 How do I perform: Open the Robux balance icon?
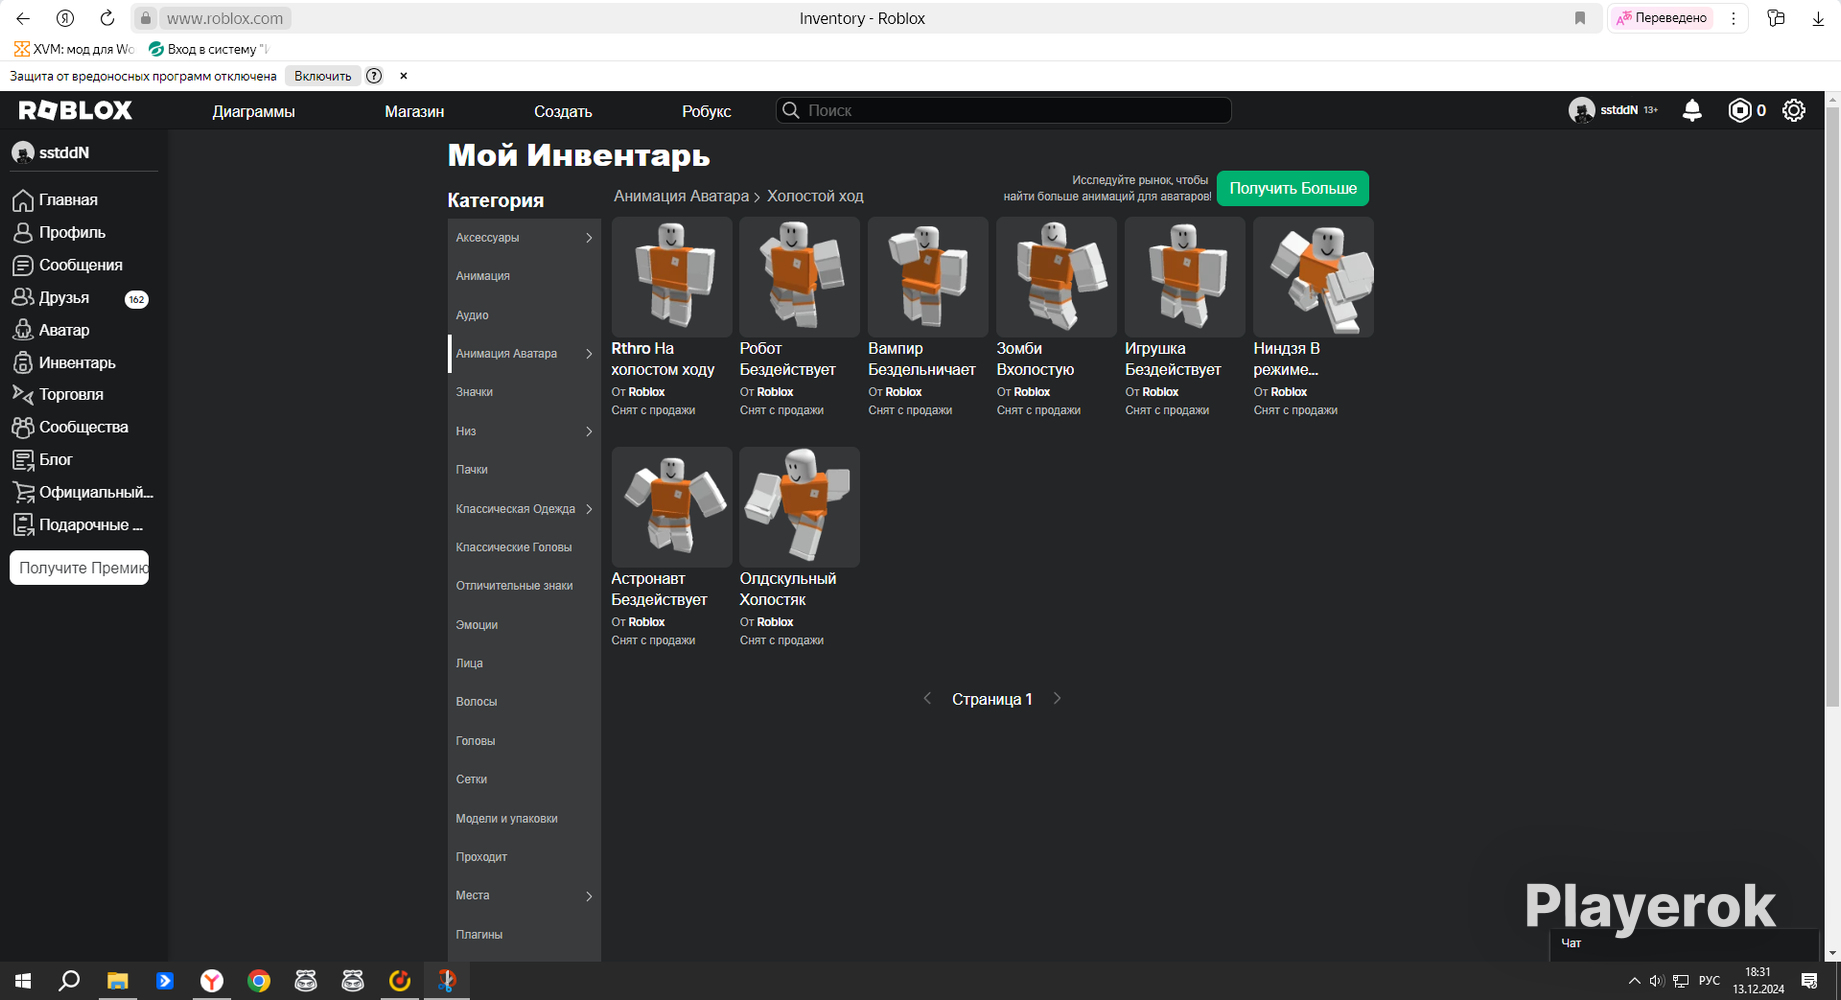point(1740,110)
